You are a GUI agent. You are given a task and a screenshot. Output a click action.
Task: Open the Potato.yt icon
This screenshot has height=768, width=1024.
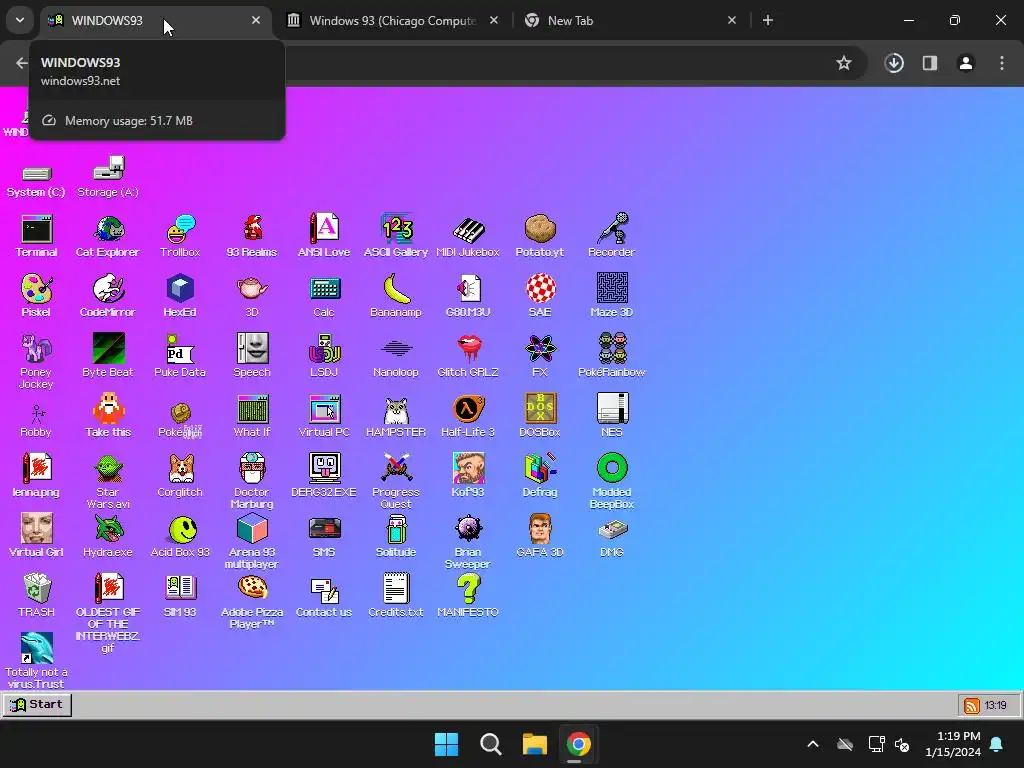(539, 236)
